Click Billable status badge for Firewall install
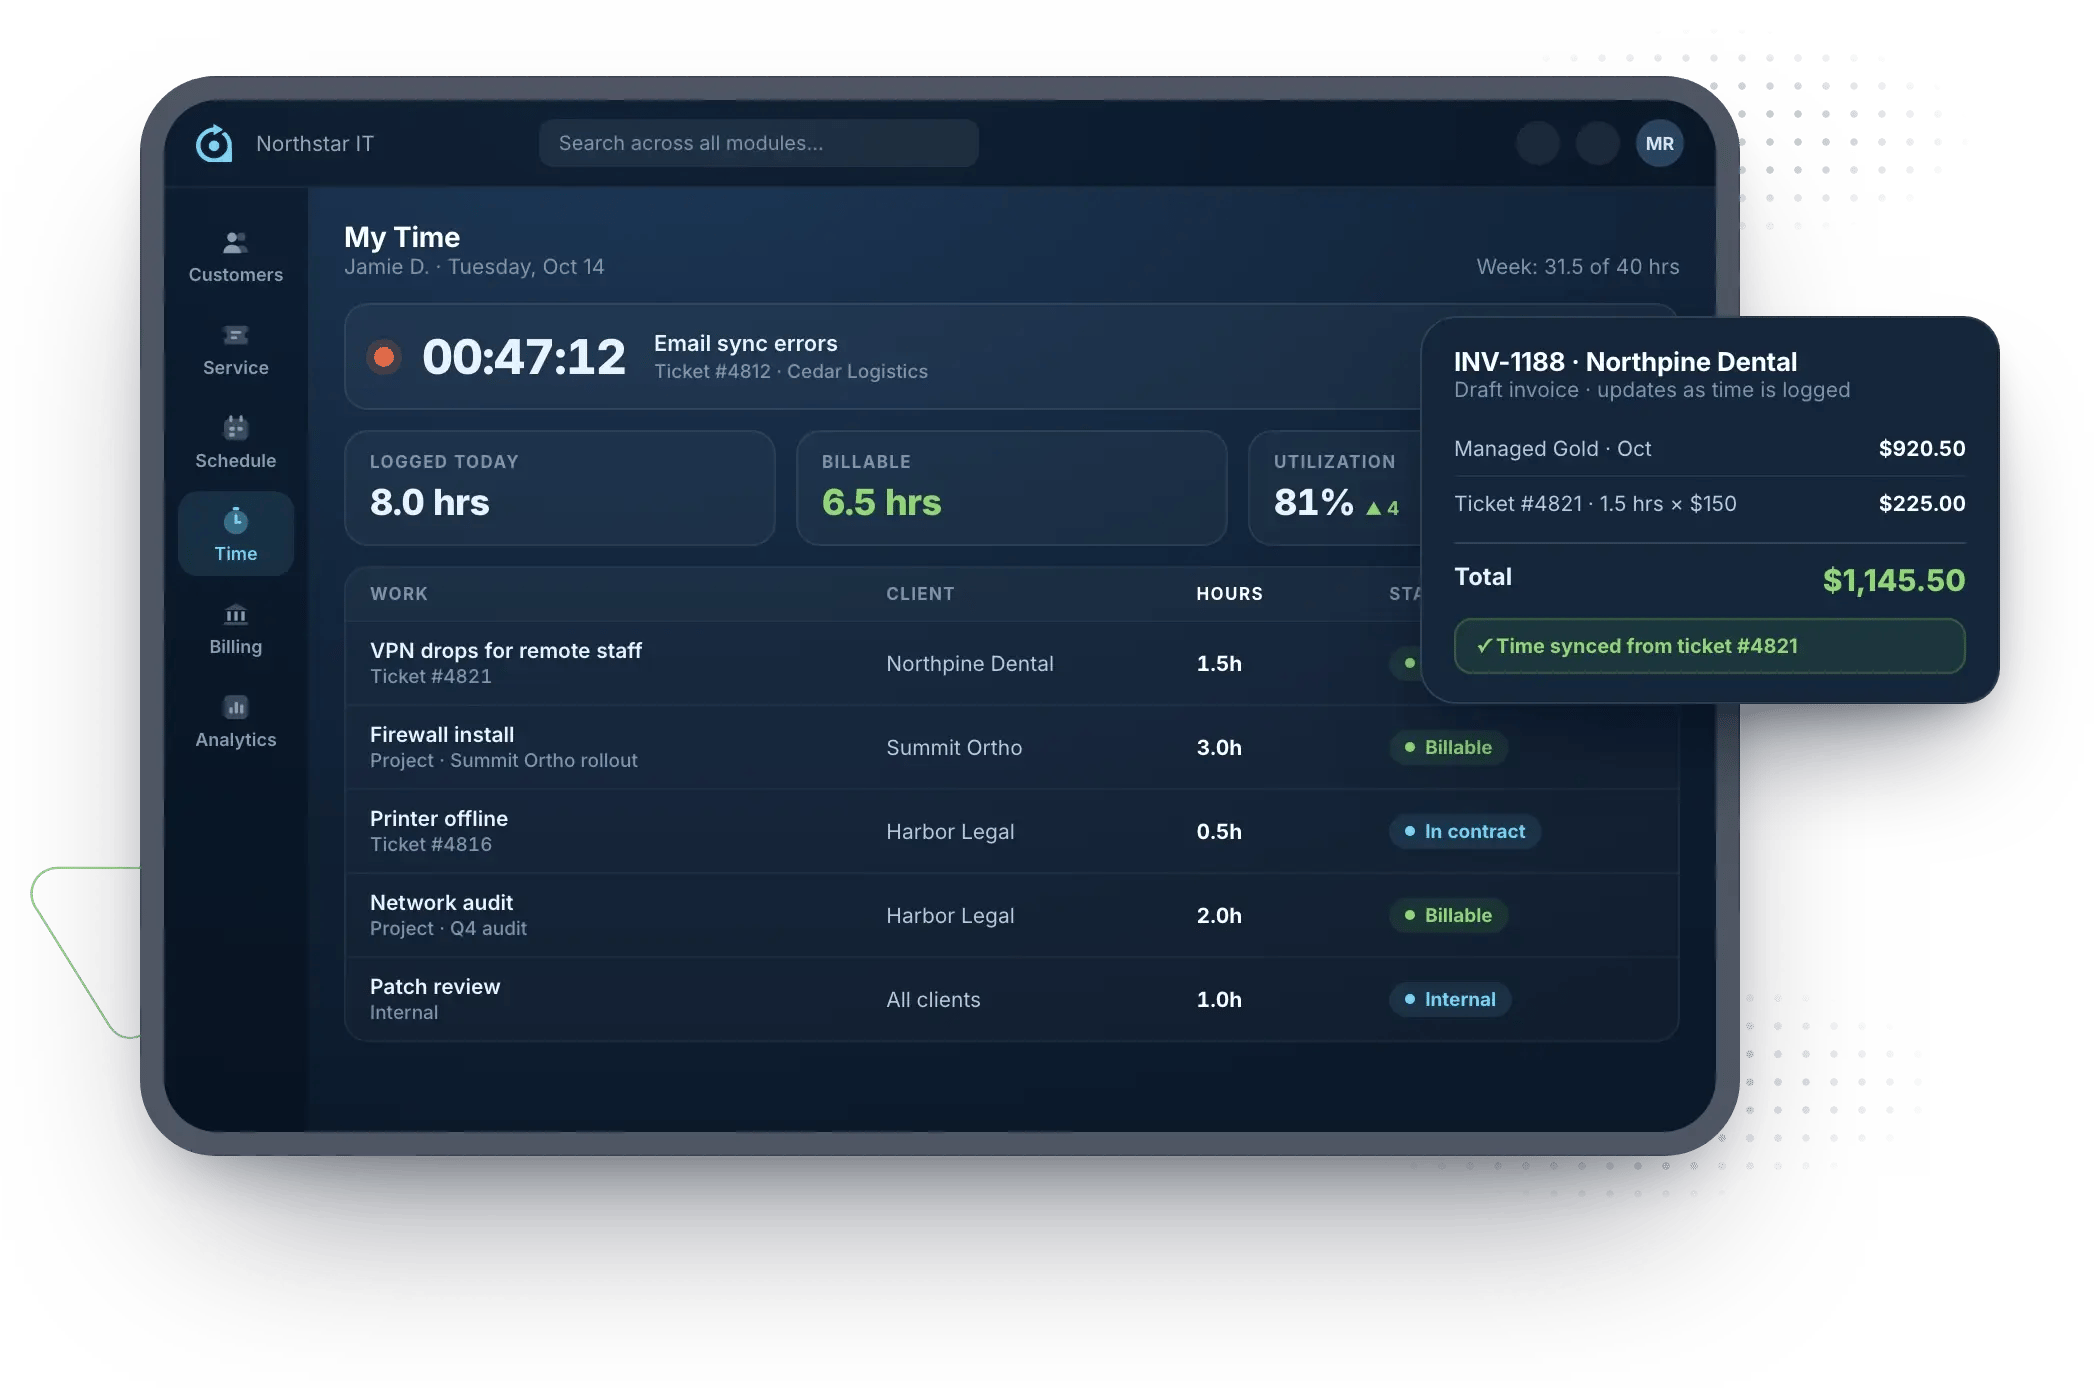The width and height of the screenshot is (2094, 1388). pos(1448,747)
